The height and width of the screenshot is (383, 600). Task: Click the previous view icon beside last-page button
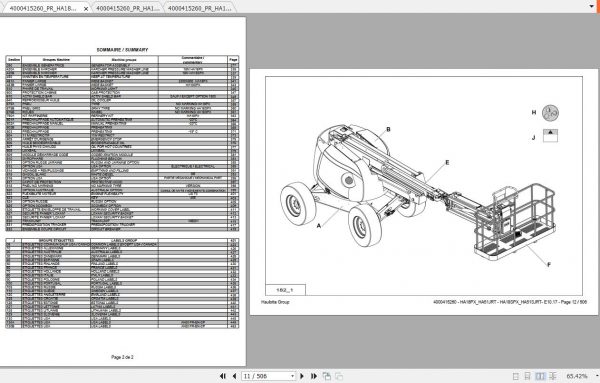(326, 376)
